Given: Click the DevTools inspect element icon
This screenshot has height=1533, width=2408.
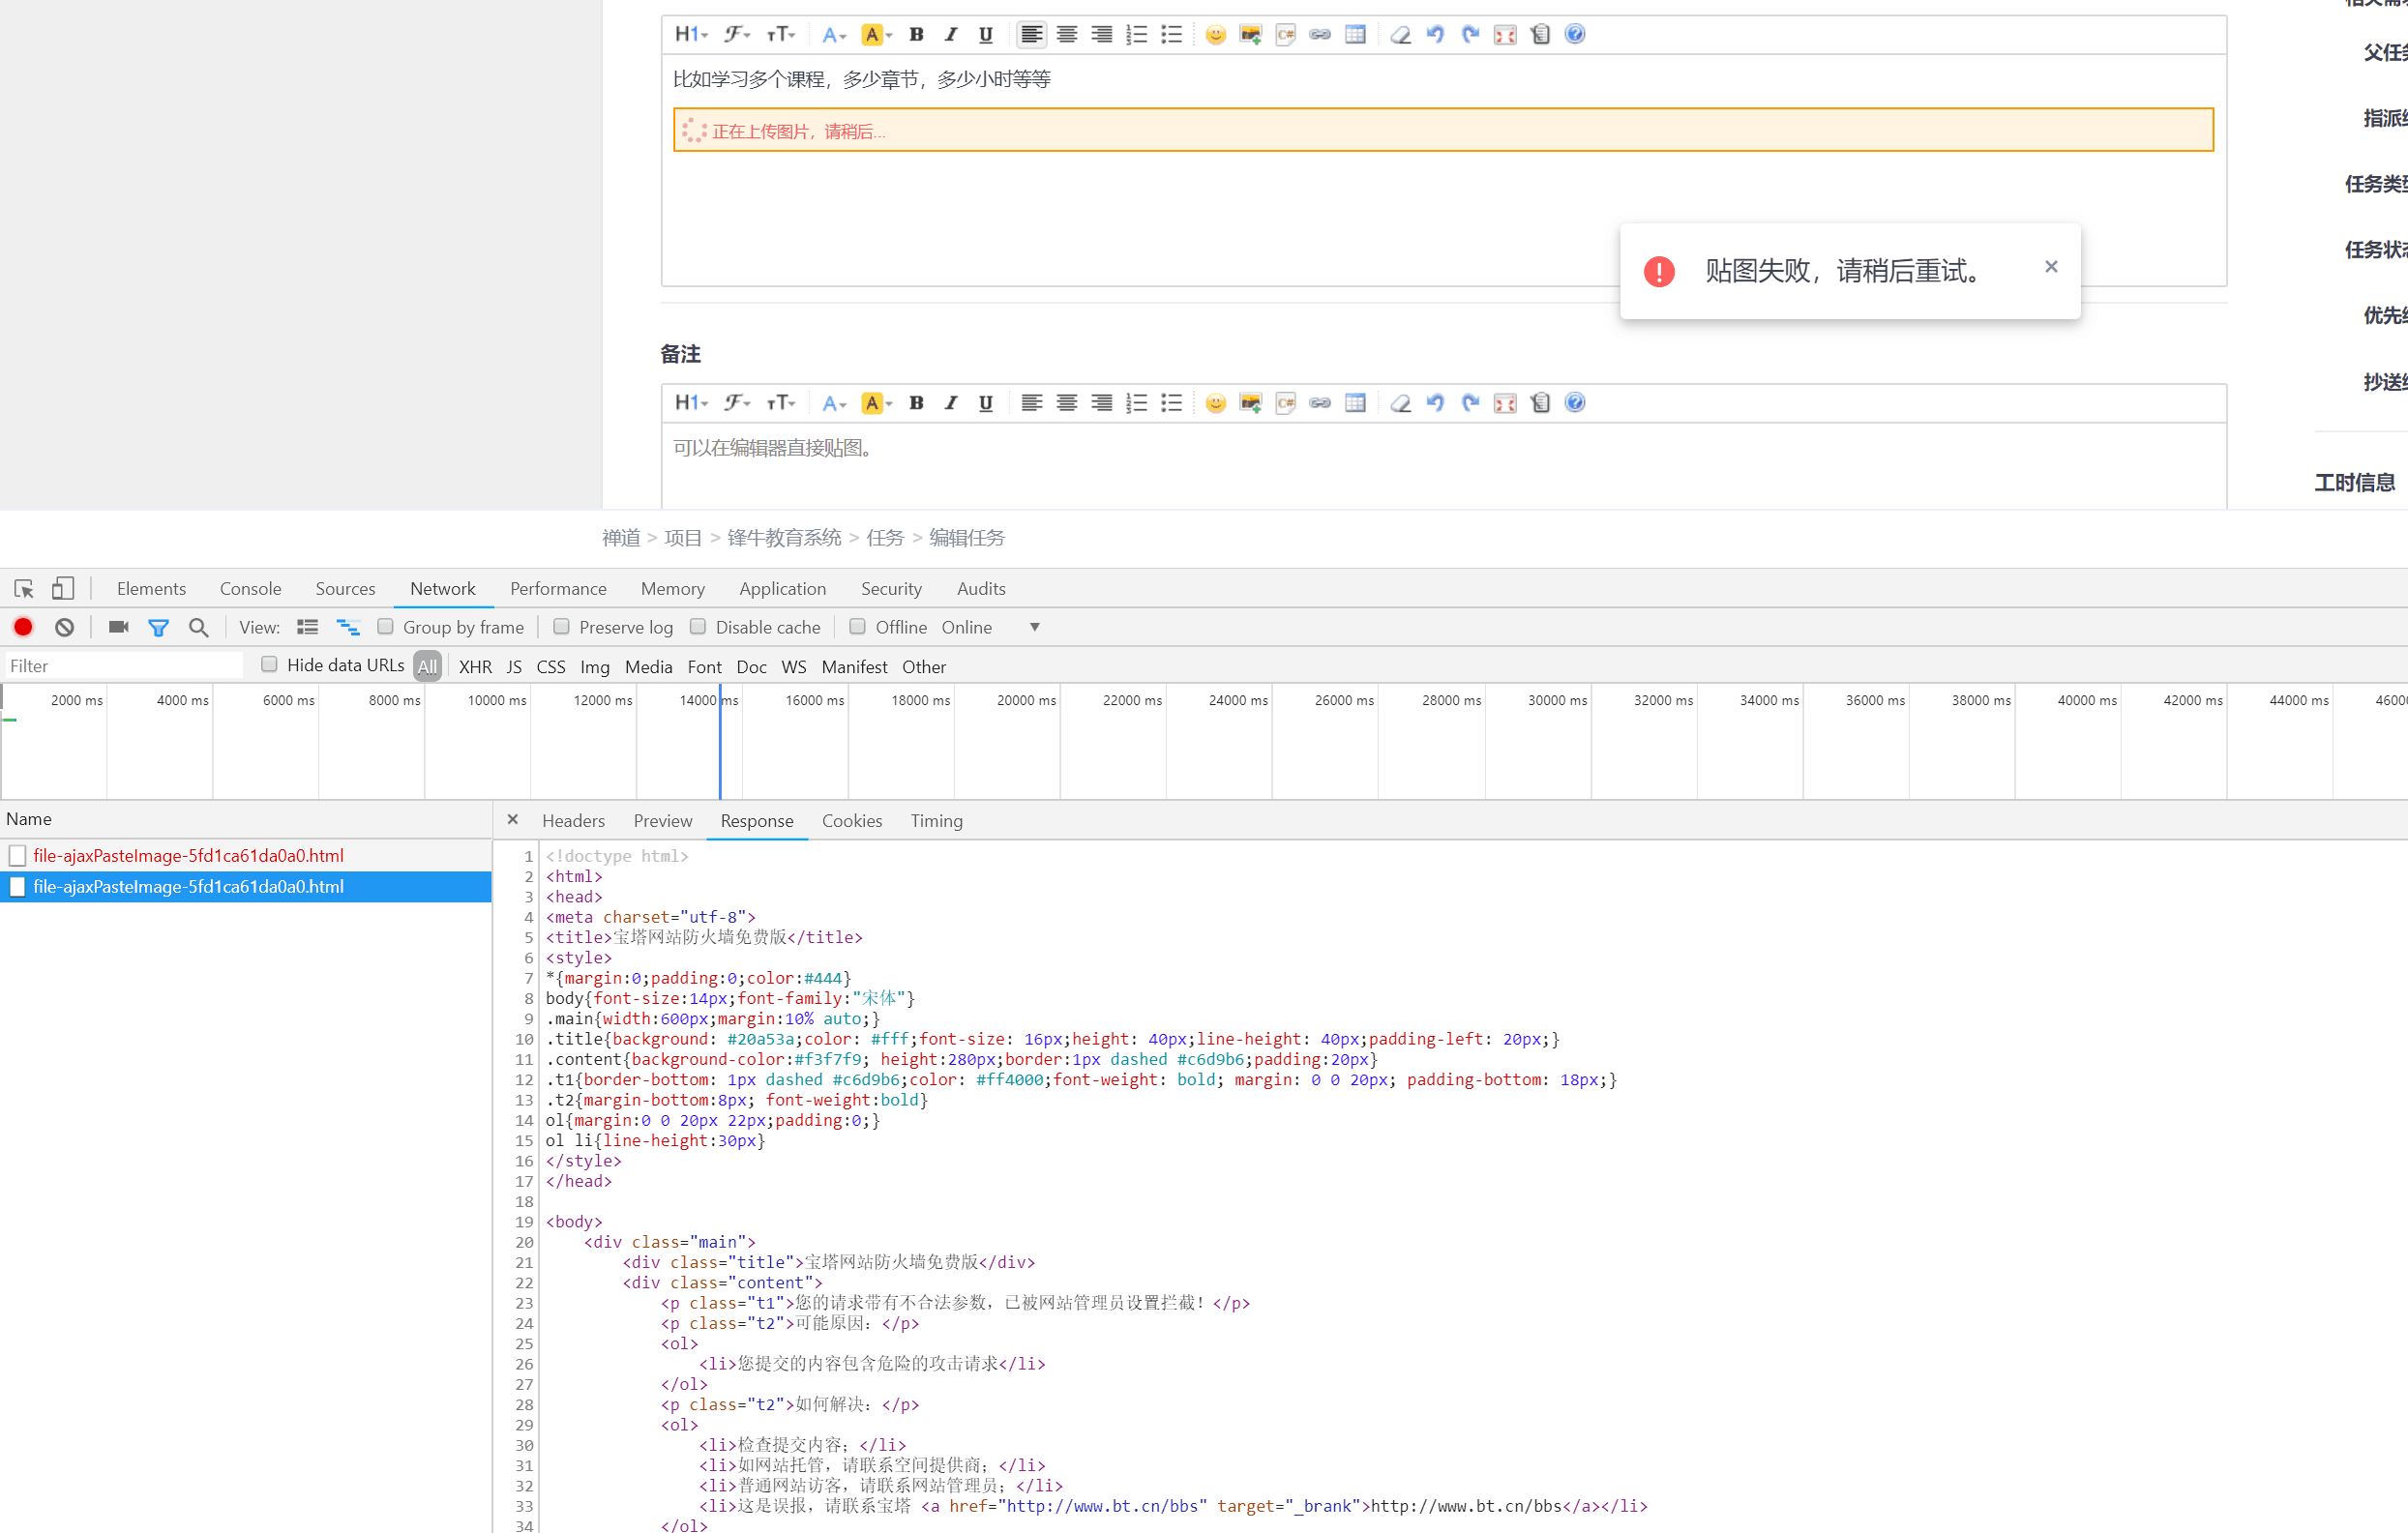Looking at the screenshot, I should (x=24, y=589).
